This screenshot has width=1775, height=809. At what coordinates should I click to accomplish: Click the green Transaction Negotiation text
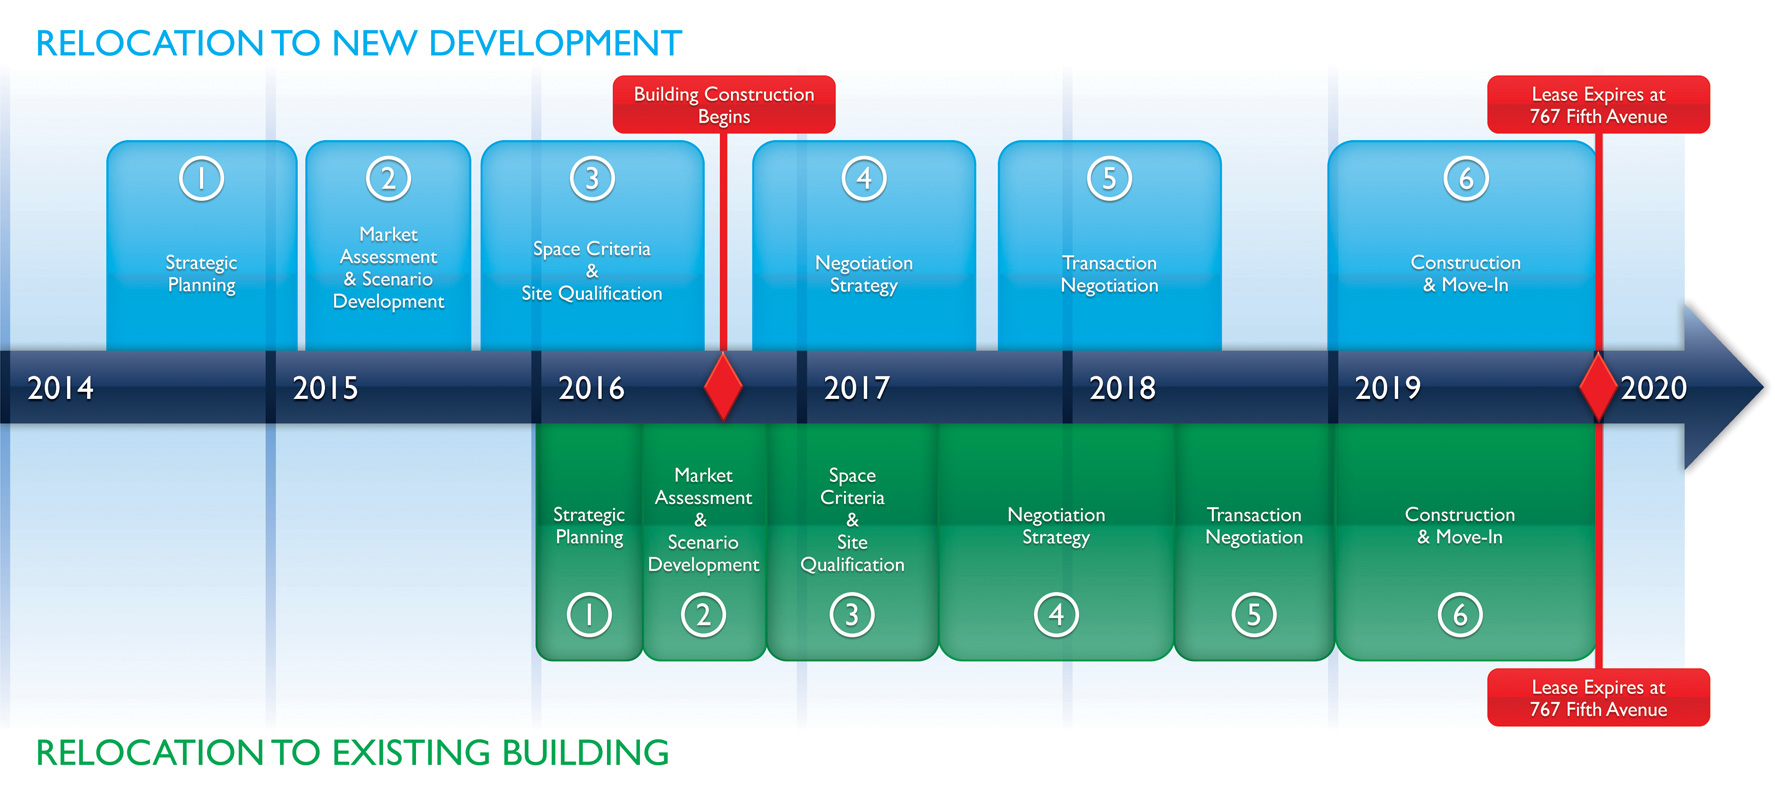coord(1254,526)
